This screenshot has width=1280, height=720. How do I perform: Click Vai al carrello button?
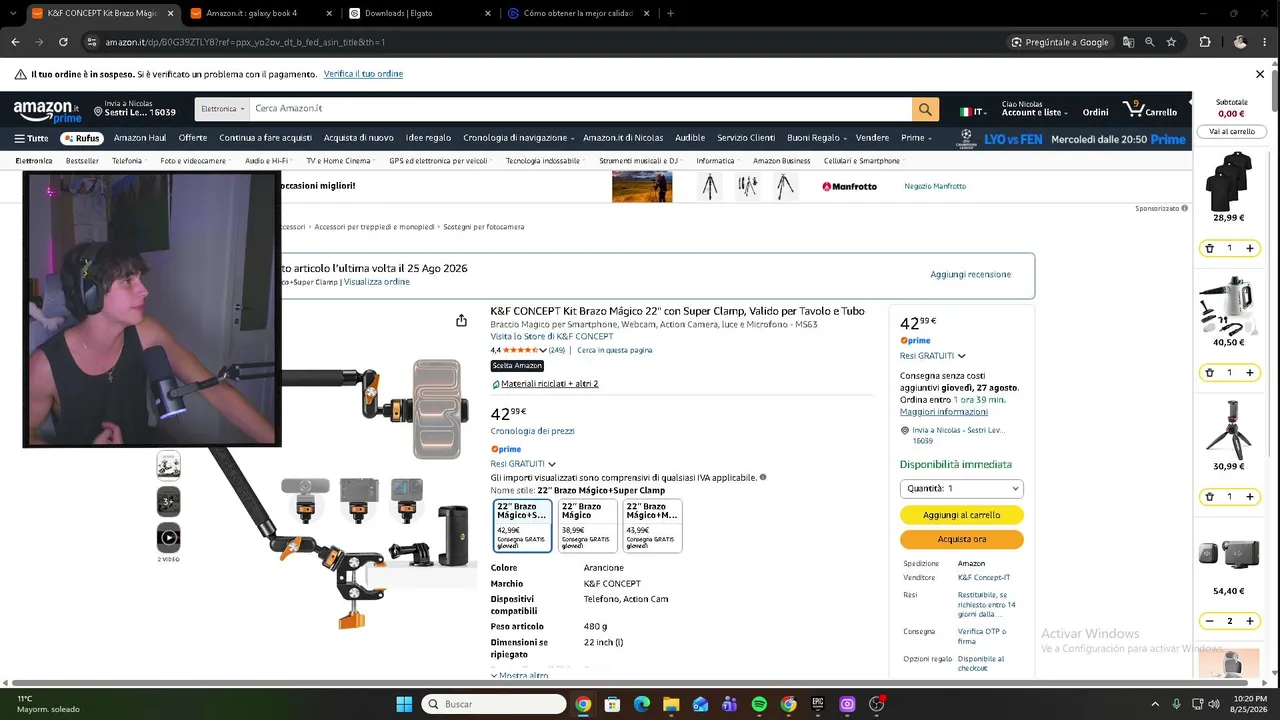(1231, 132)
